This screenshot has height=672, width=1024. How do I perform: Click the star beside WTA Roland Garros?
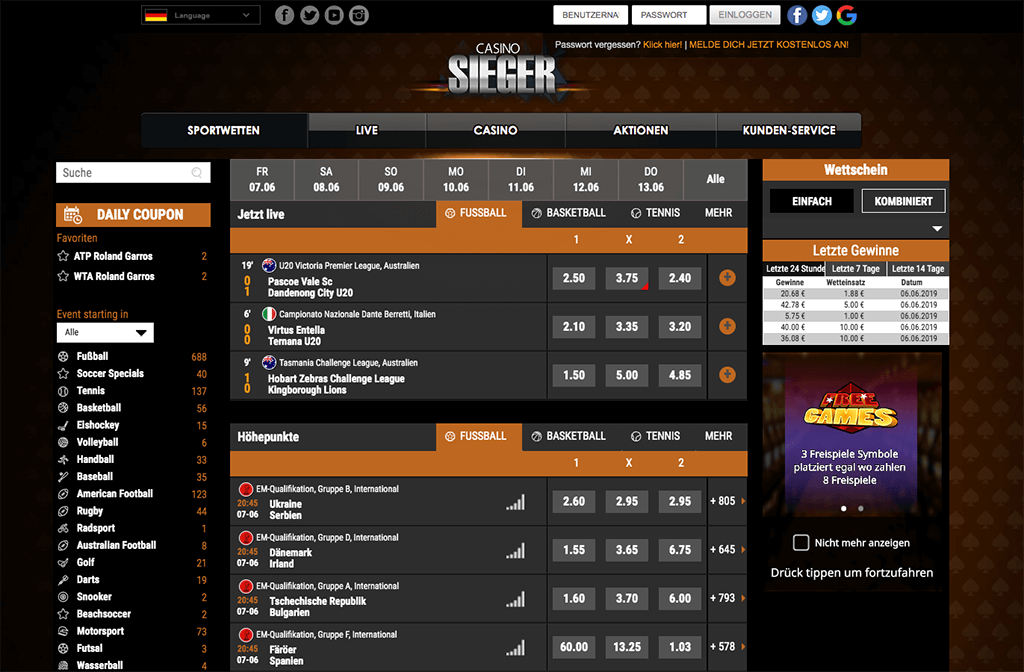(63, 276)
